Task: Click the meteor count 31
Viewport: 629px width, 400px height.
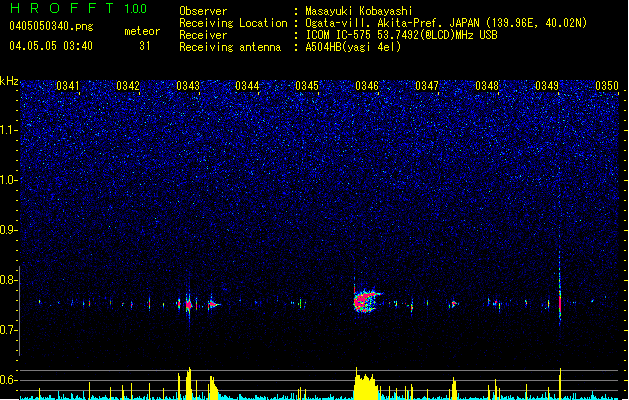Action: [145, 46]
